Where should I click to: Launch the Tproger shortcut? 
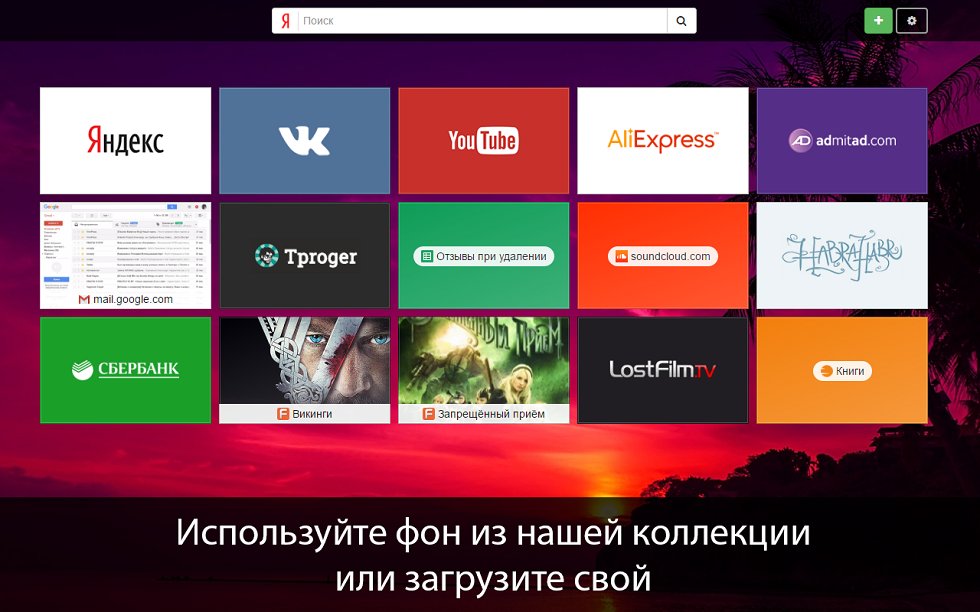[304, 255]
